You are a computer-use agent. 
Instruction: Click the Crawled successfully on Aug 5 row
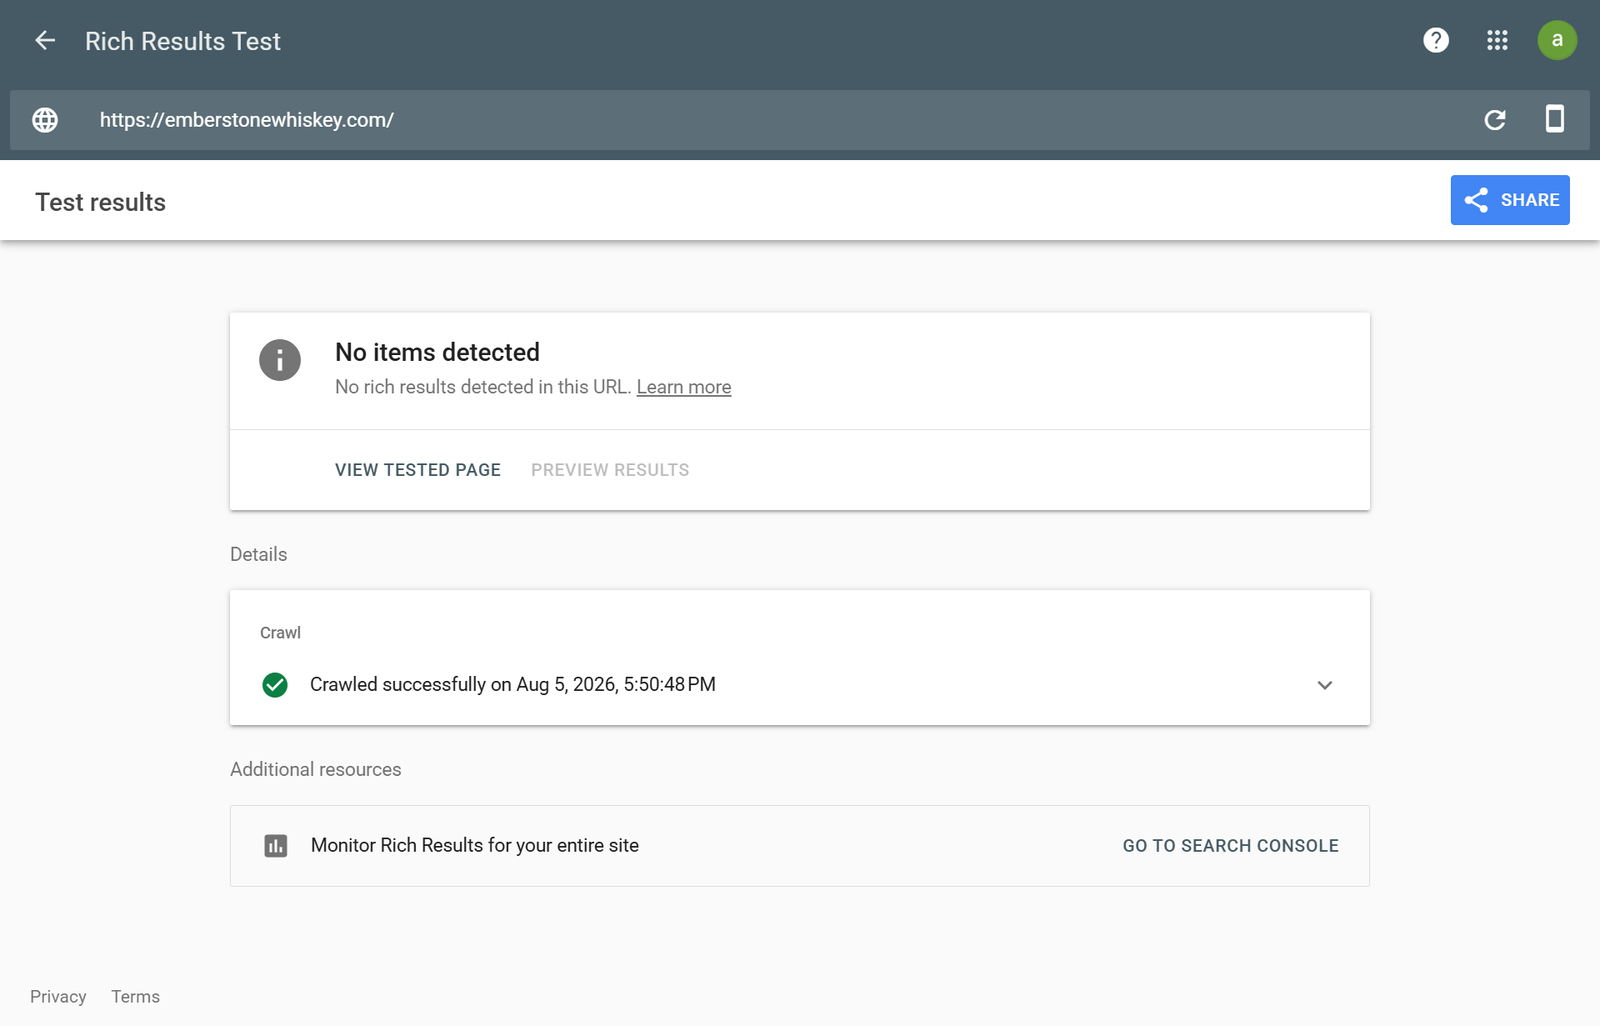(800, 685)
